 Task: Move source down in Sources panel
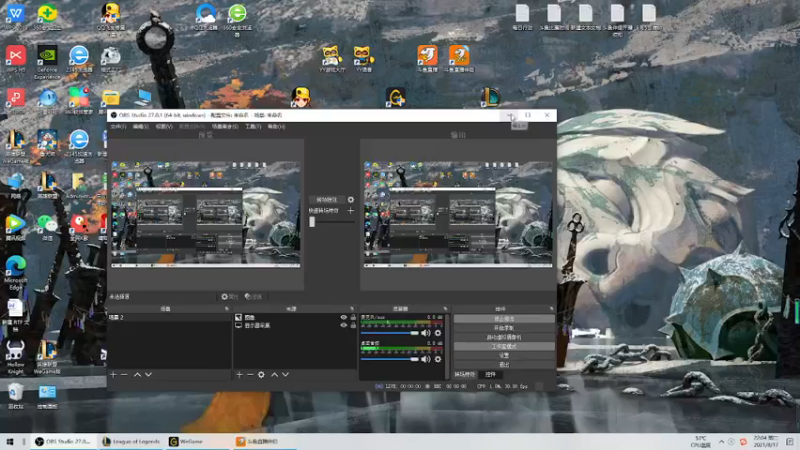(286, 374)
